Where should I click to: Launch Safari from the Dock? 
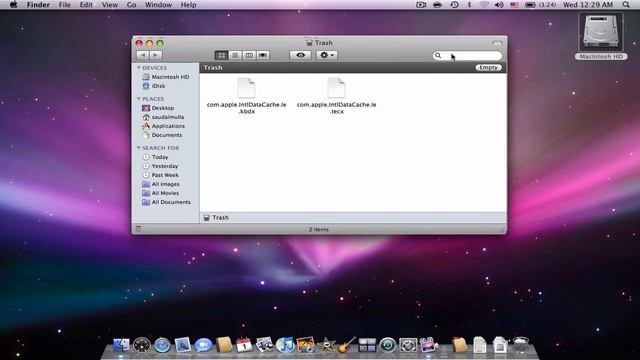click(162, 345)
